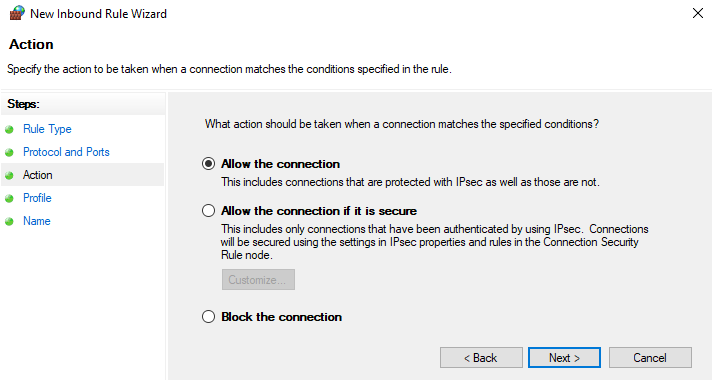Click the firewall wizard title bar icon
Image resolution: width=713 pixels, height=381 pixels.
click(17, 13)
